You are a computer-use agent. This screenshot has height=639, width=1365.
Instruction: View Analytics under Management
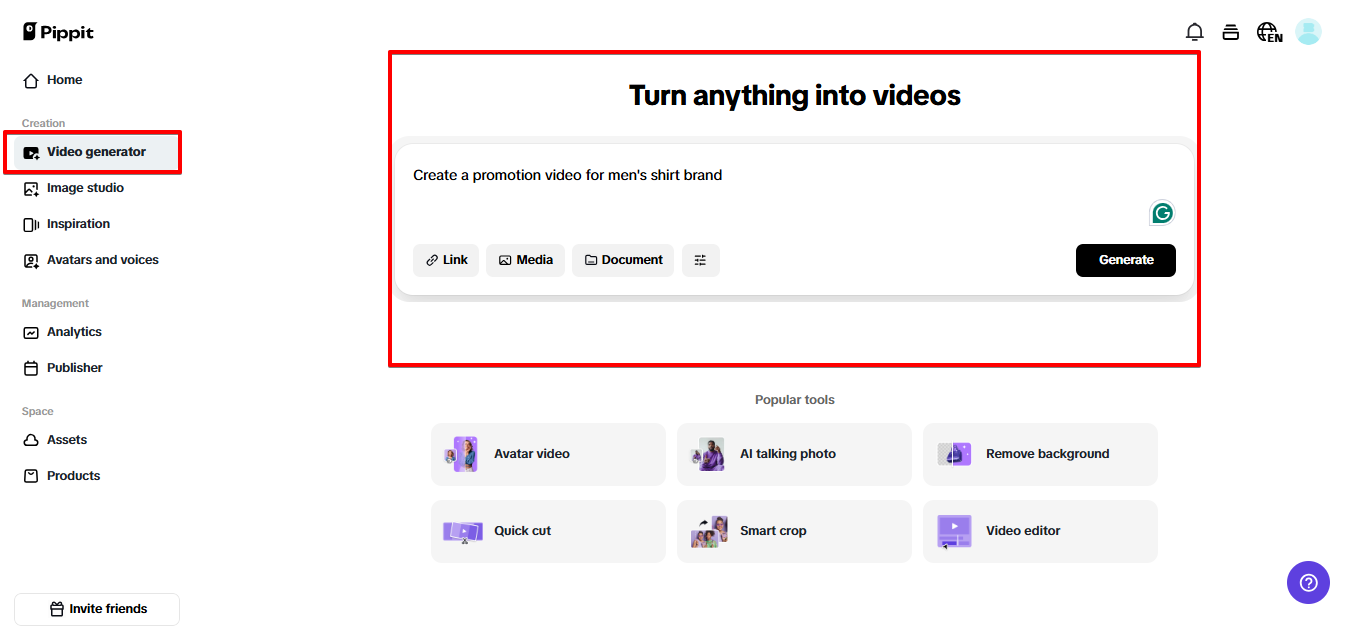(74, 332)
